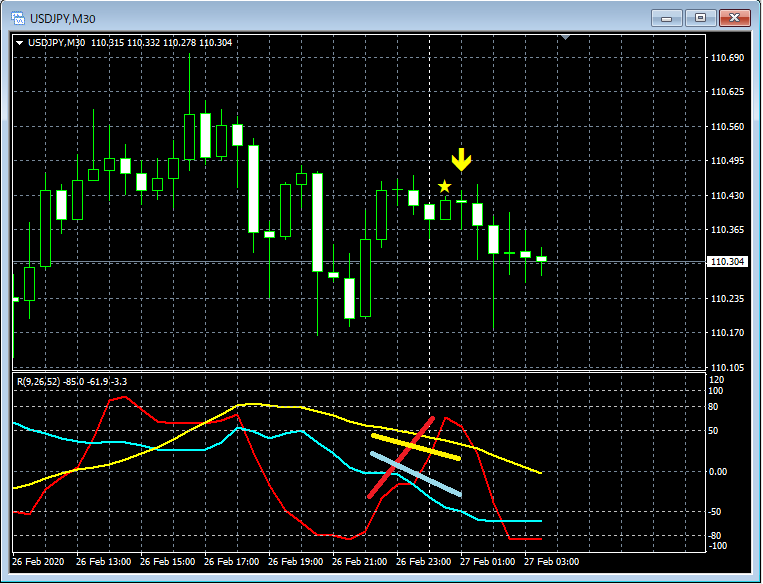Click the 27 Feb 03:00 time label
763x584 pixels.
click(x=551, y=562)
